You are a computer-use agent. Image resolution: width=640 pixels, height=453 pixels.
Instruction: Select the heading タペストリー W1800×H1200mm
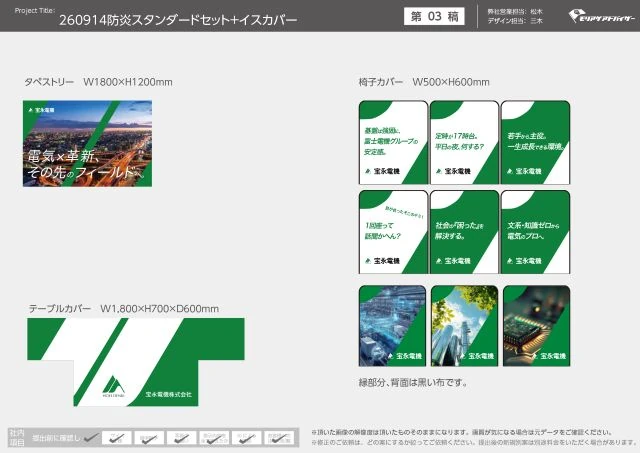click(98, 82)
